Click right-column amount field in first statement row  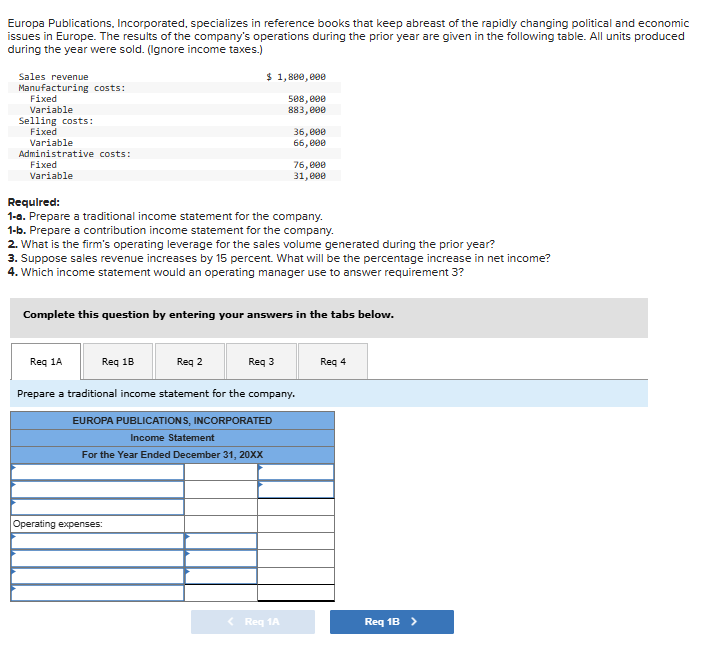[296, 472]
